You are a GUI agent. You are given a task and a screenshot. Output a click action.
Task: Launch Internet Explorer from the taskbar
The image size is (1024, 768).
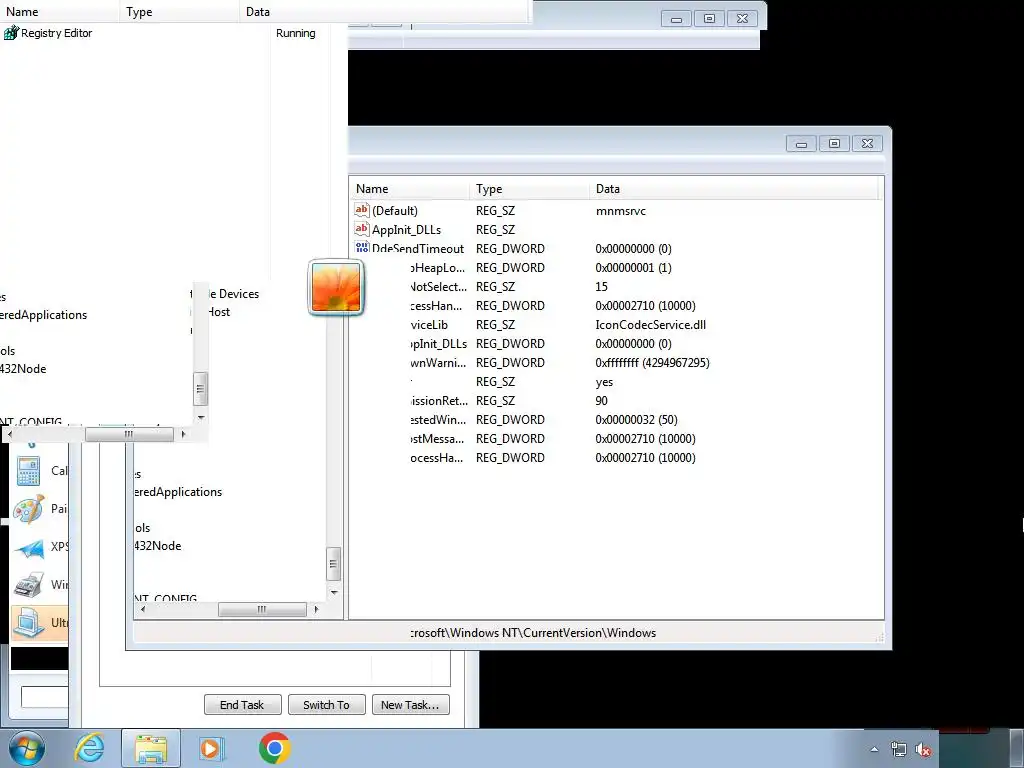tap(89, 748)
